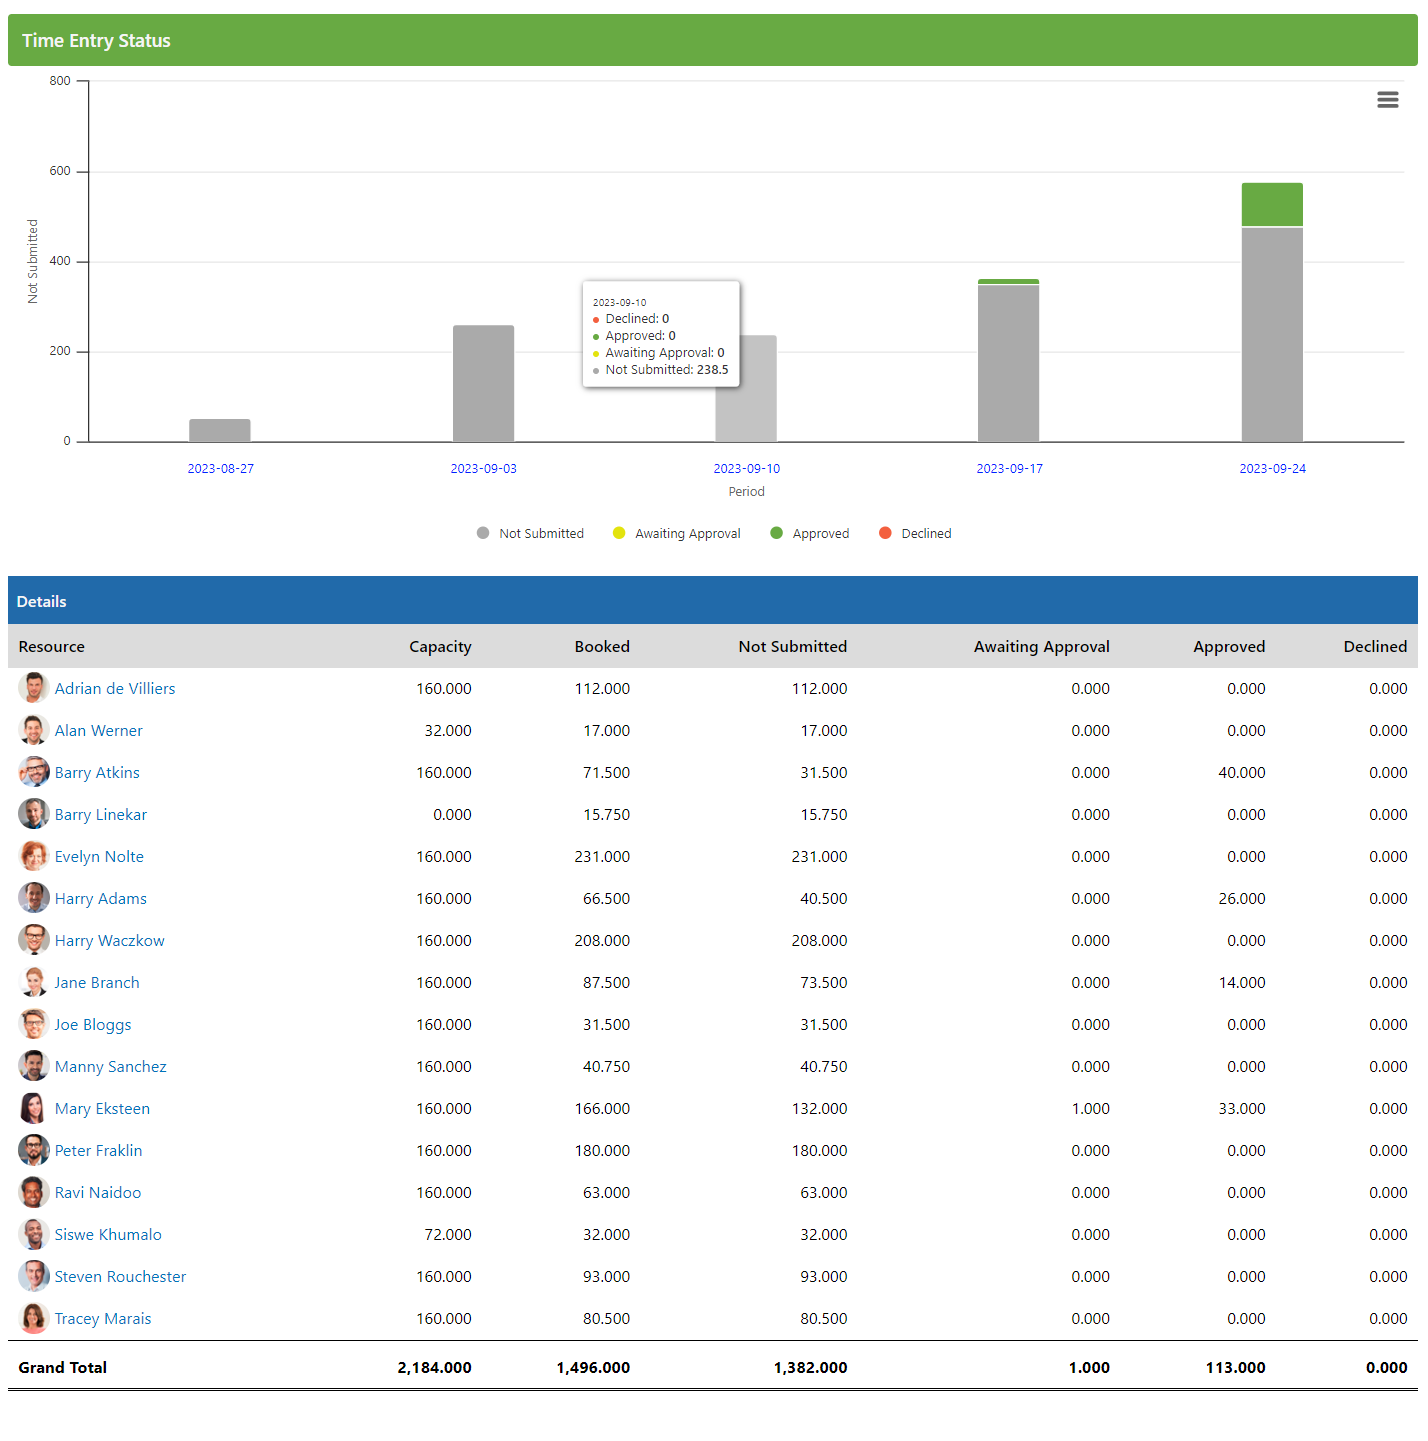
Task: Open the chart context menu
Action: [1387, 100]
